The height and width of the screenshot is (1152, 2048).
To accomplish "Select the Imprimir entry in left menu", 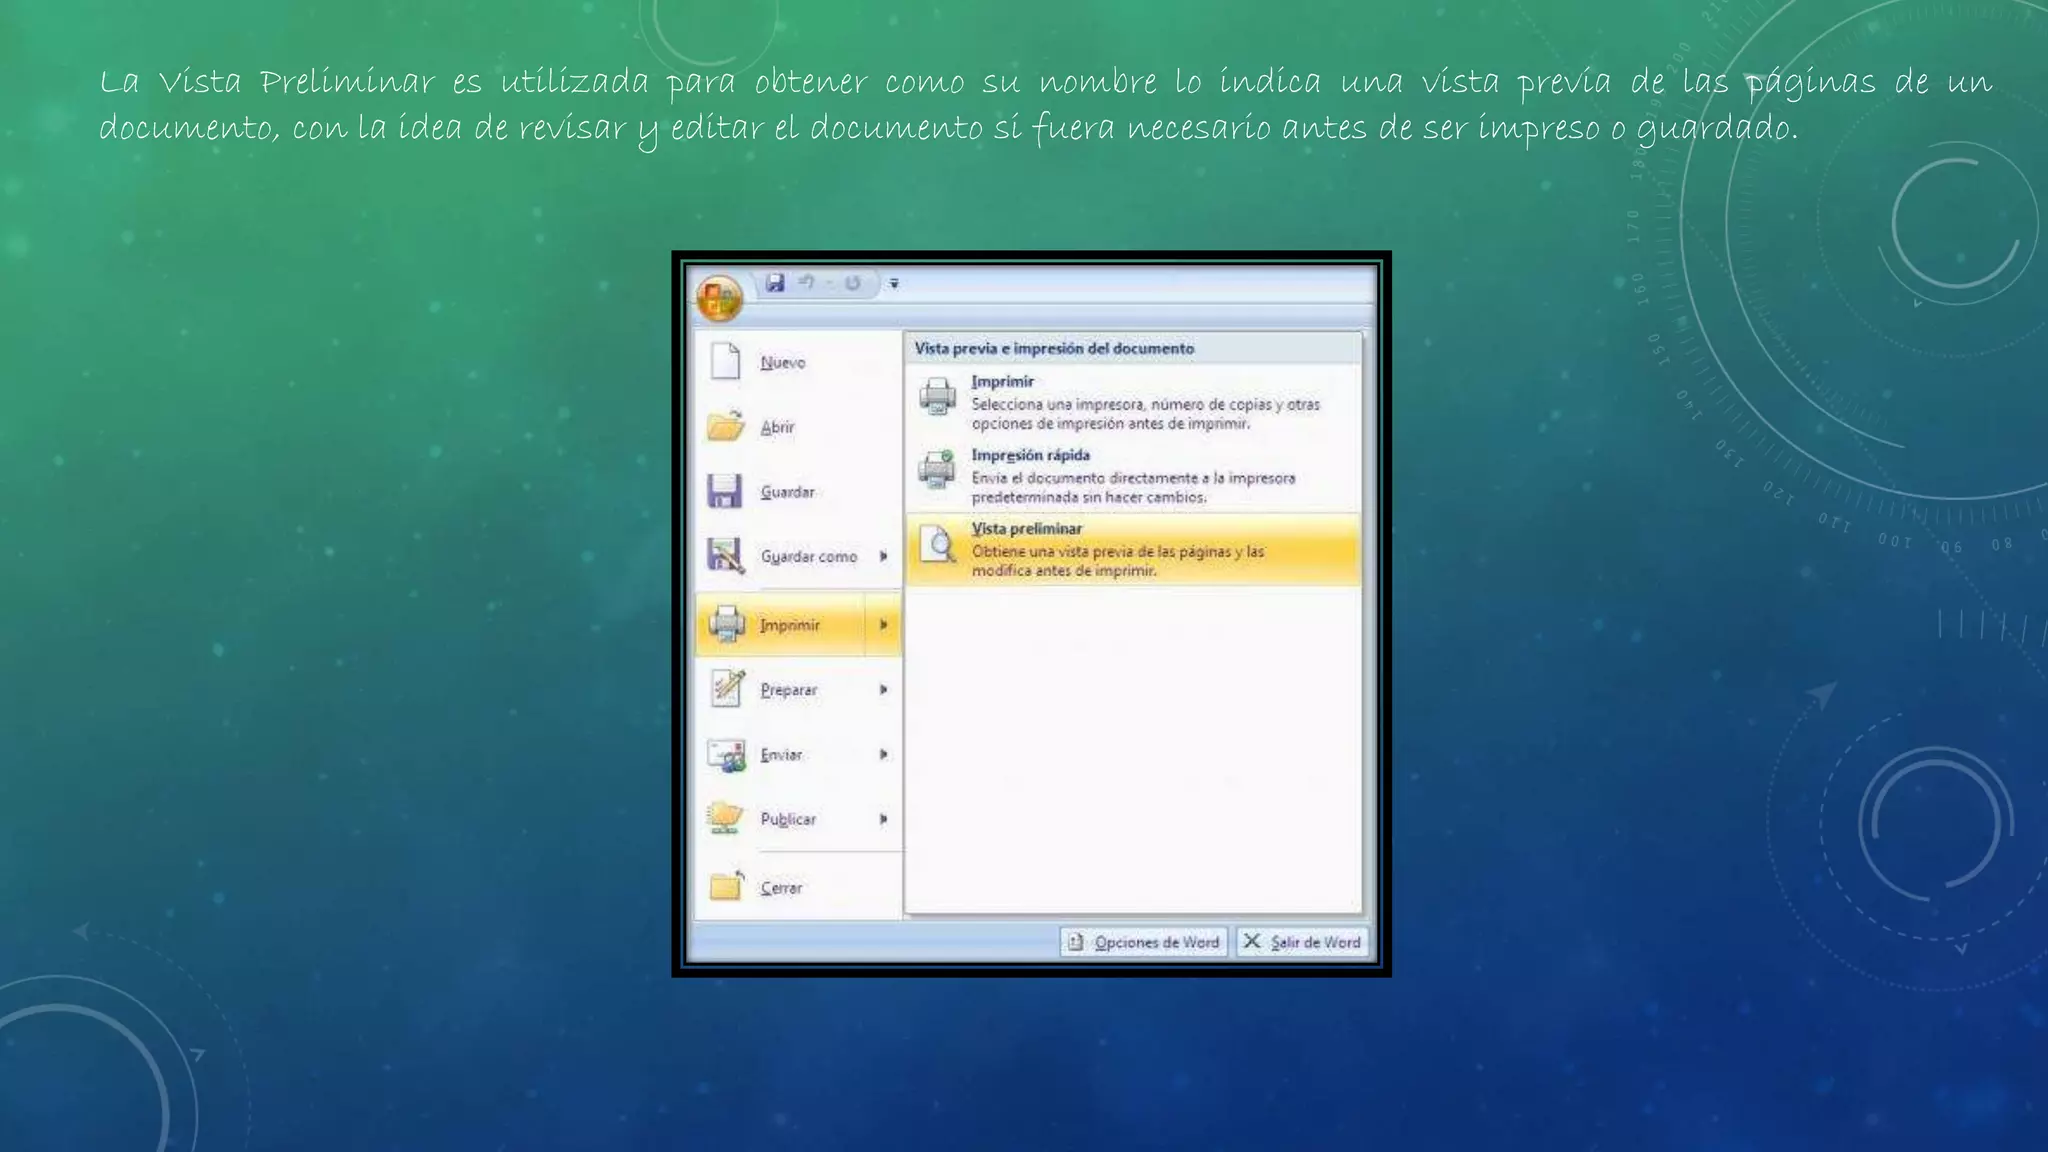I will point(789,625).
